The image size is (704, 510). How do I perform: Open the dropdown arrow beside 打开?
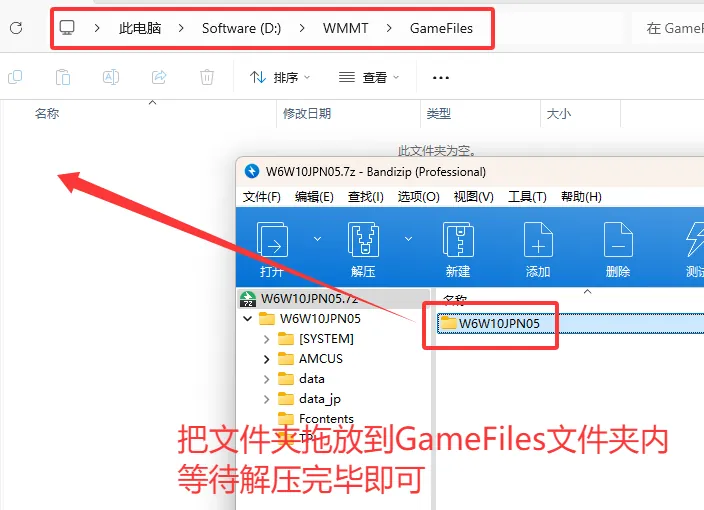click(x=317, y=239)
